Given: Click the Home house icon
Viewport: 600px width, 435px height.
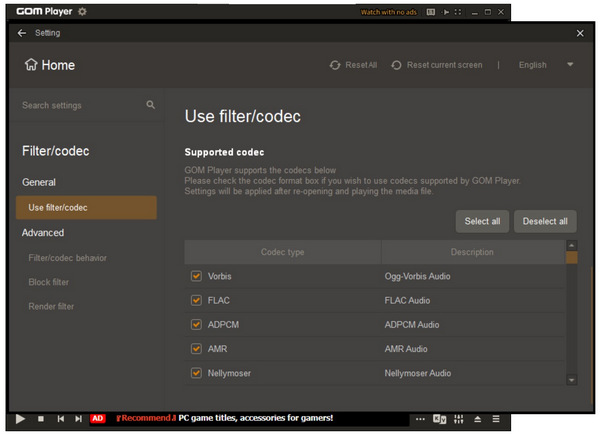Looking at the screenshot, I should coord(31,65).
